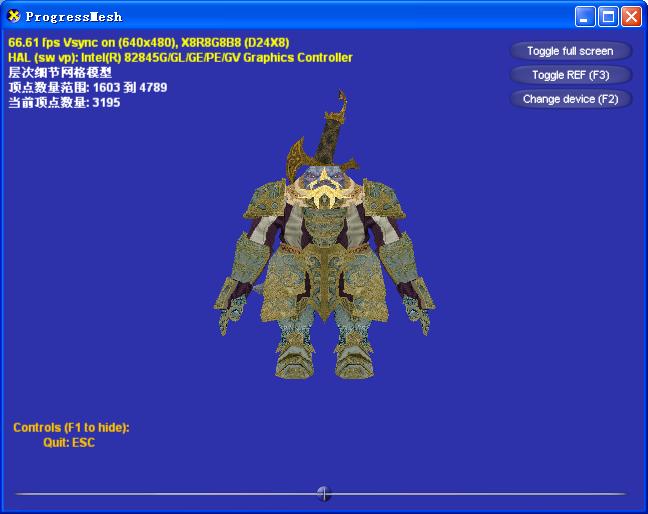Viewport: 648px width, 514px height.
Task: Click the rendered armored character model
Action: pos(324,236)
